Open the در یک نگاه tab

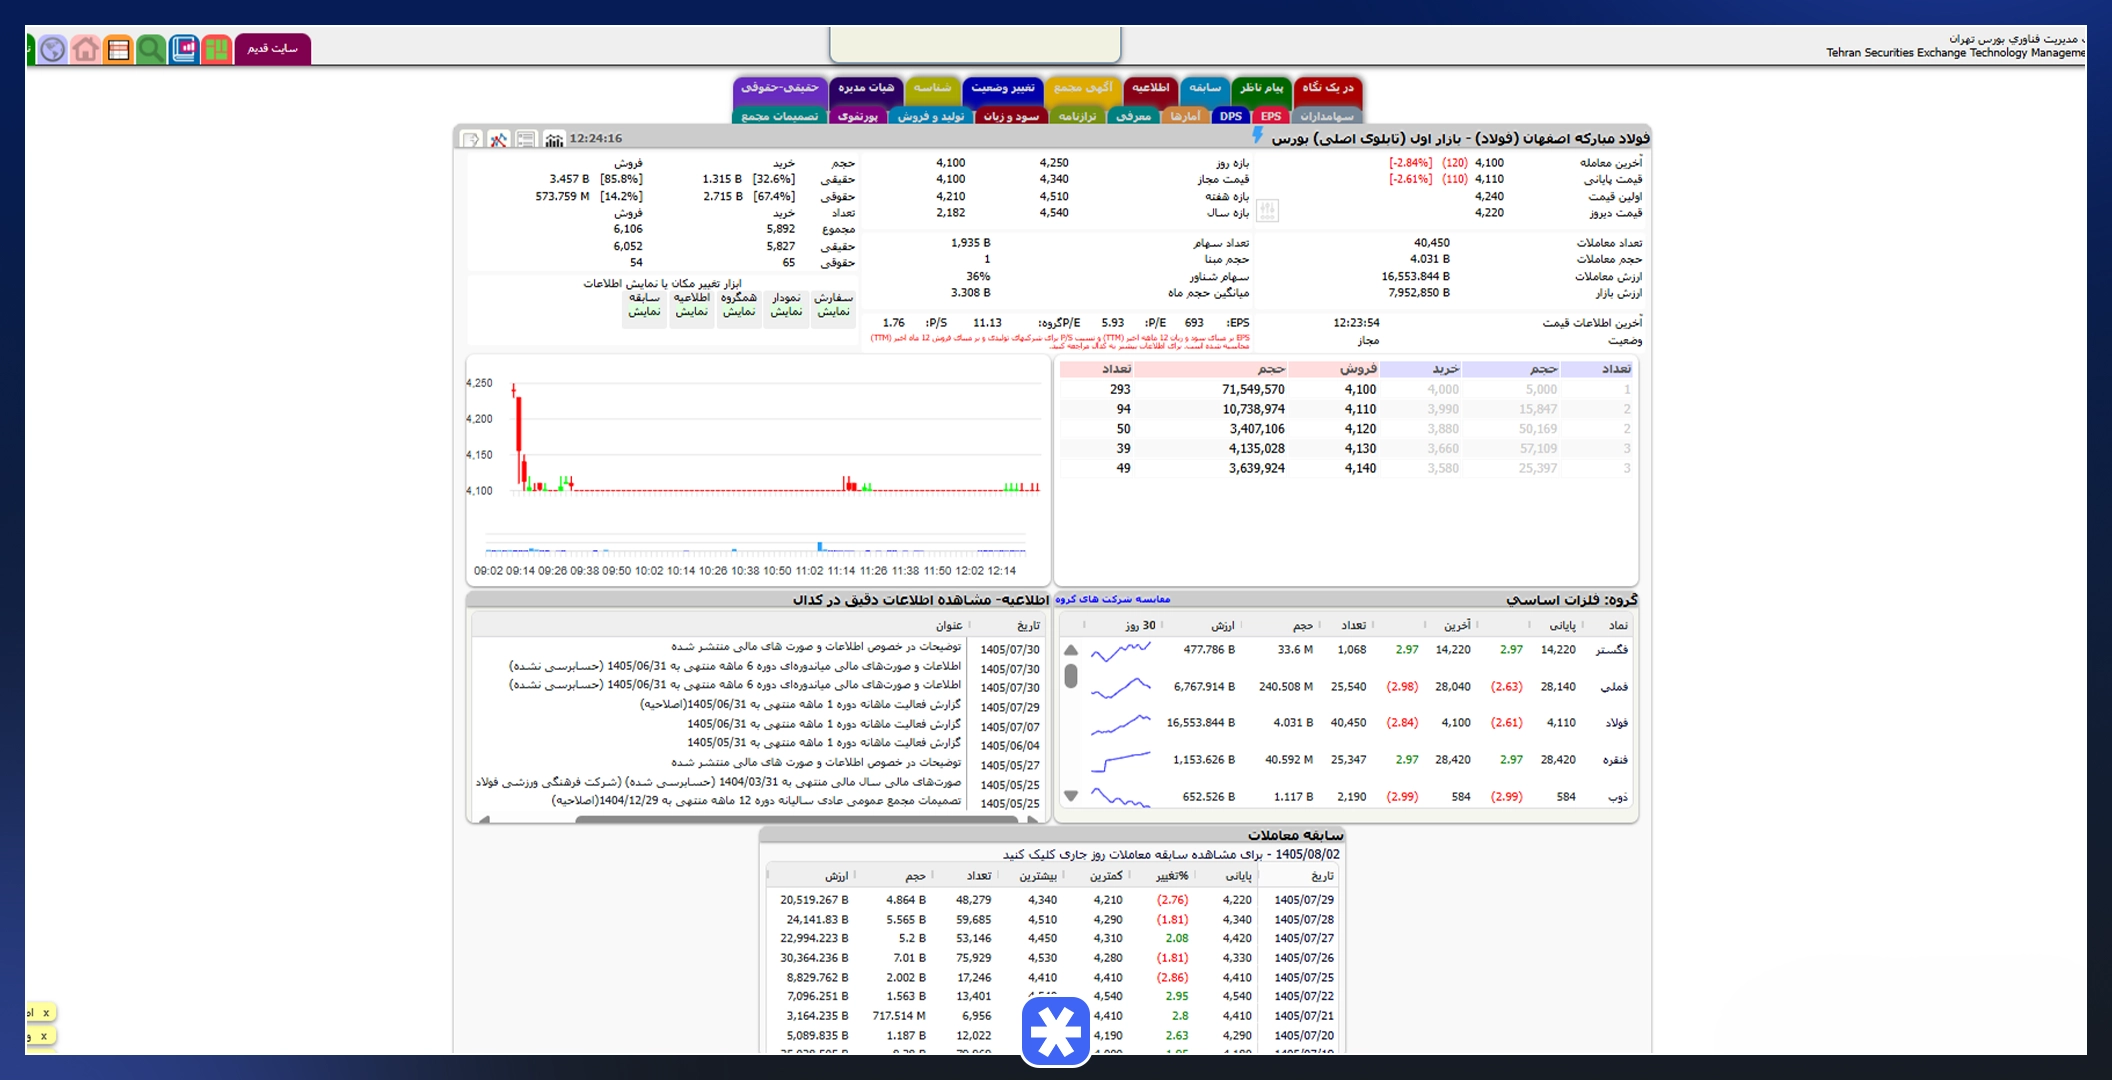1328,88
